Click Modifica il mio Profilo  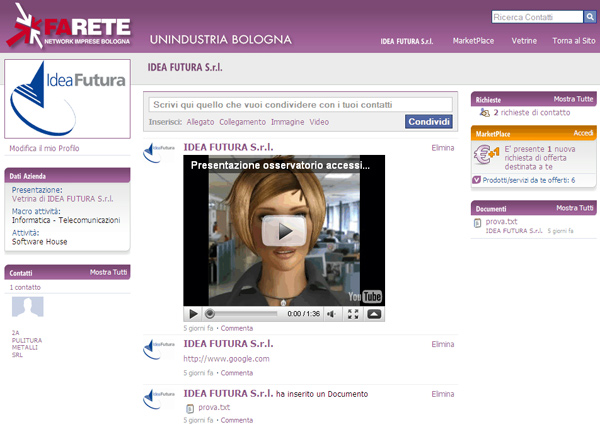pyautogui.click(x=44, y=148)
